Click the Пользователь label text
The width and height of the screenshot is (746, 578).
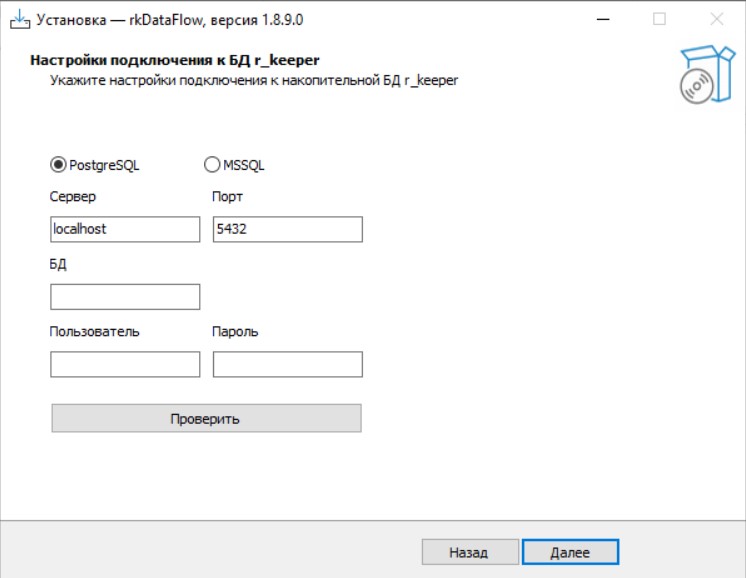coord(94,331)
